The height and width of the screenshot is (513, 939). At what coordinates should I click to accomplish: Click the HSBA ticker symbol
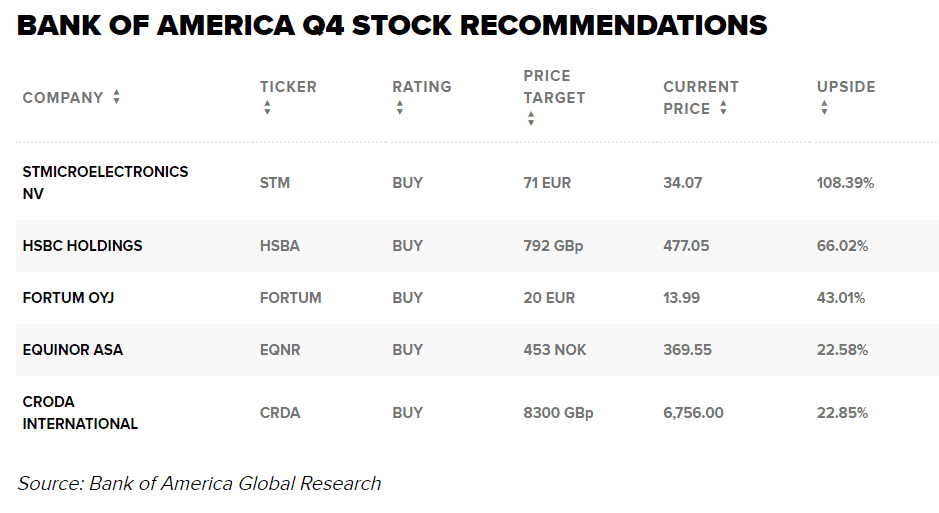[x=280, y=246]
